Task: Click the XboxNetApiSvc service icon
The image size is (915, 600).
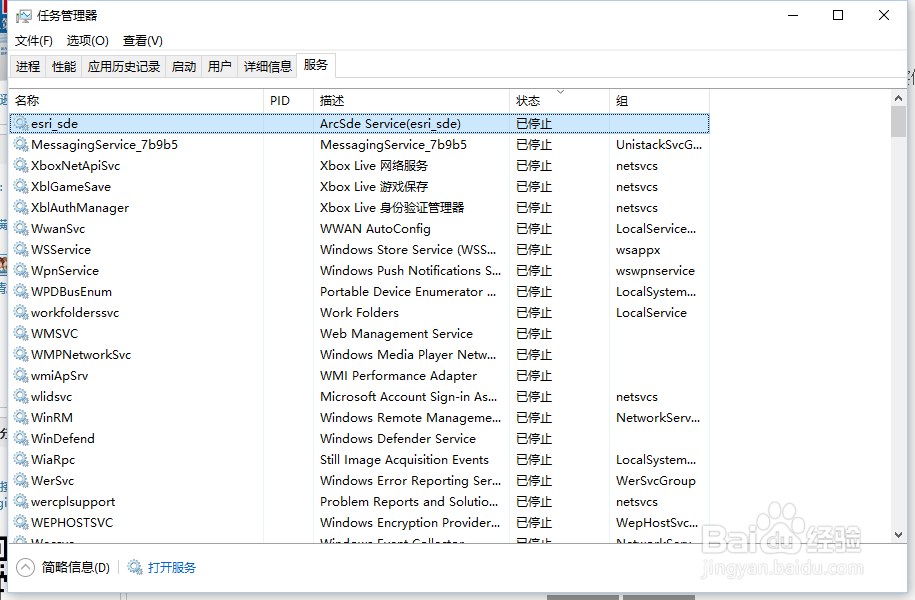Action: coord(21,165)
